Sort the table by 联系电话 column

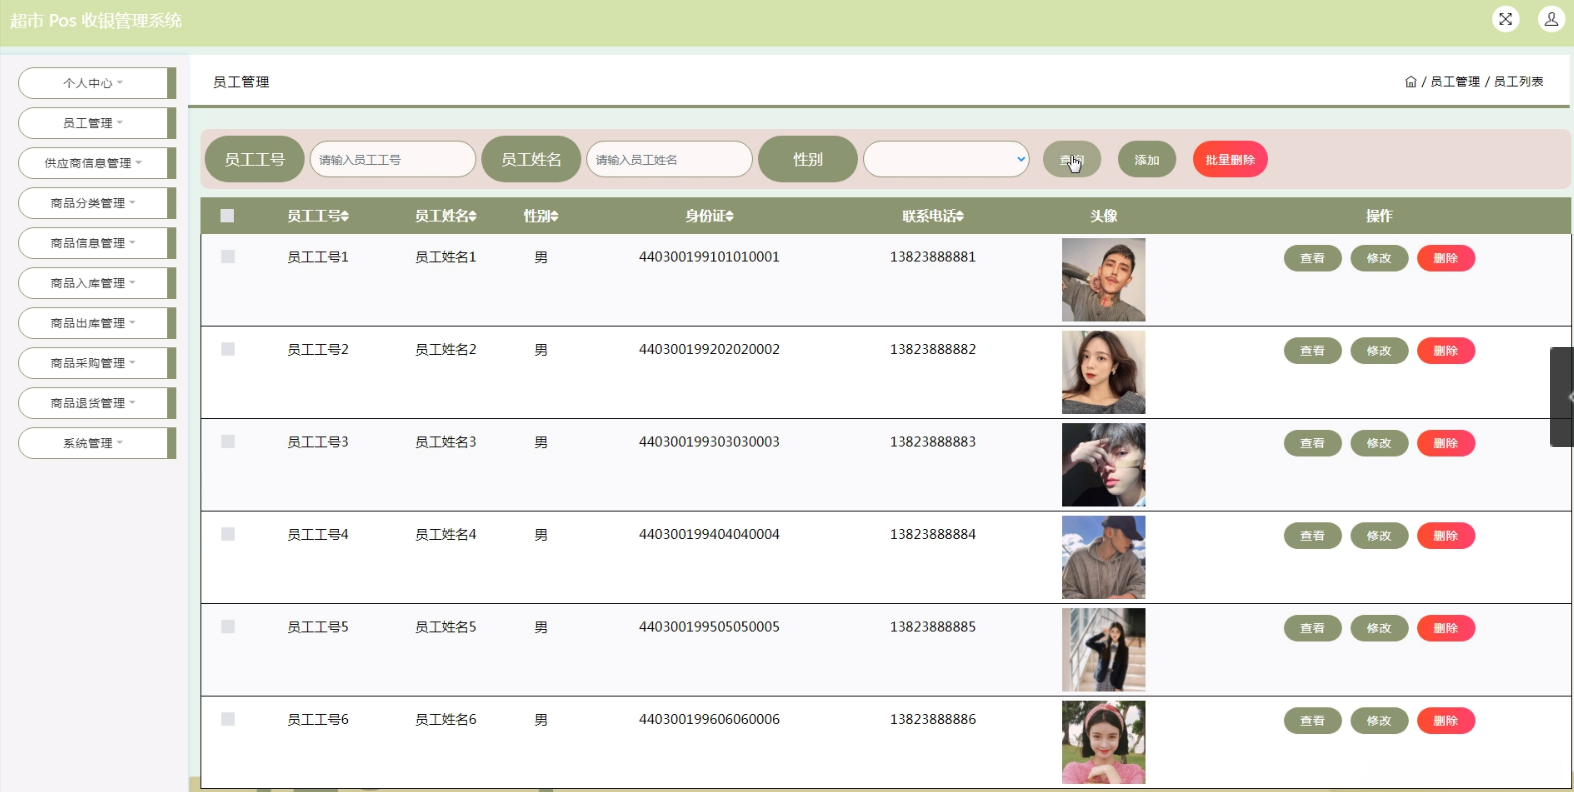(x=932, y=216)
